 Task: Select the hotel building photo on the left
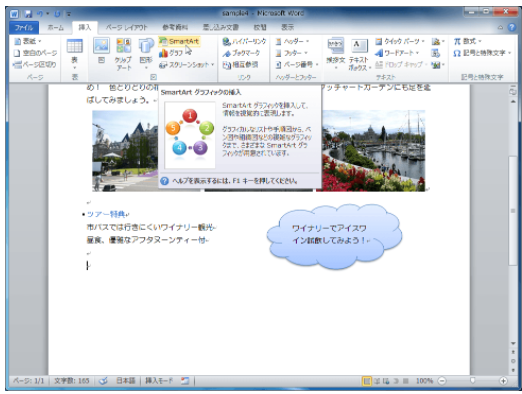click(x=125, y=151)
